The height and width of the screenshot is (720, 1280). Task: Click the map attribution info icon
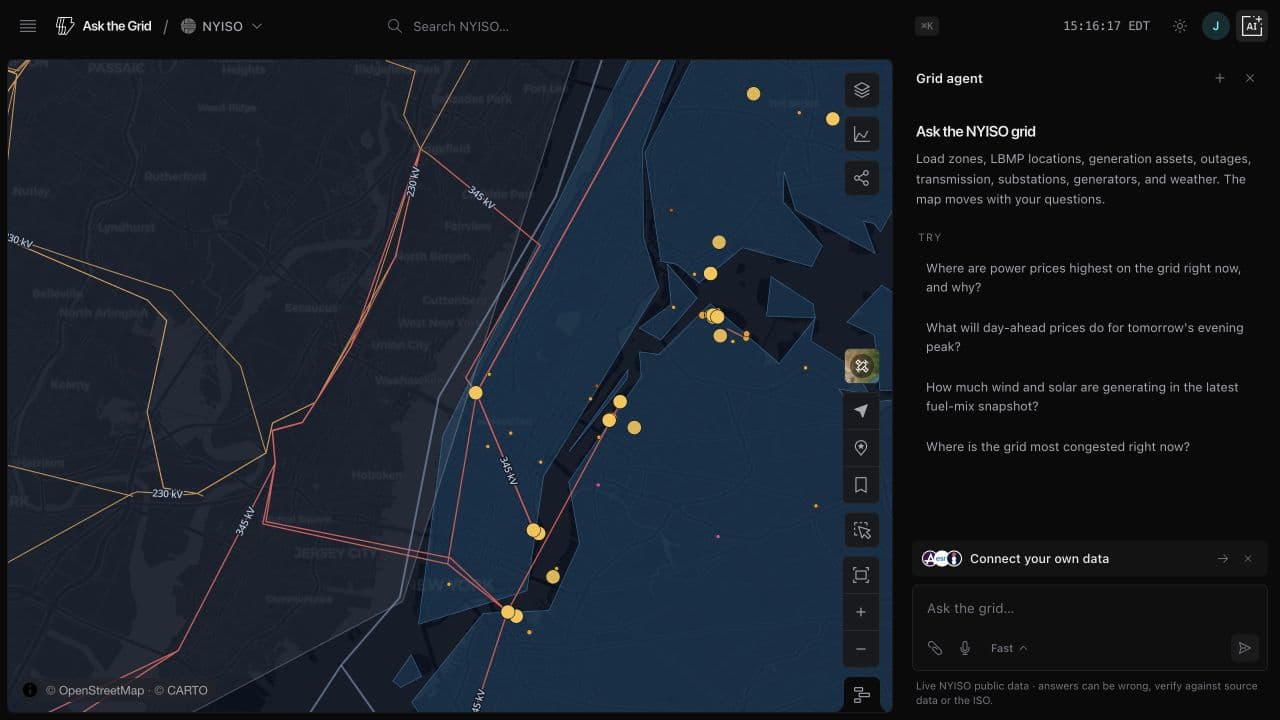pos(30,690)
